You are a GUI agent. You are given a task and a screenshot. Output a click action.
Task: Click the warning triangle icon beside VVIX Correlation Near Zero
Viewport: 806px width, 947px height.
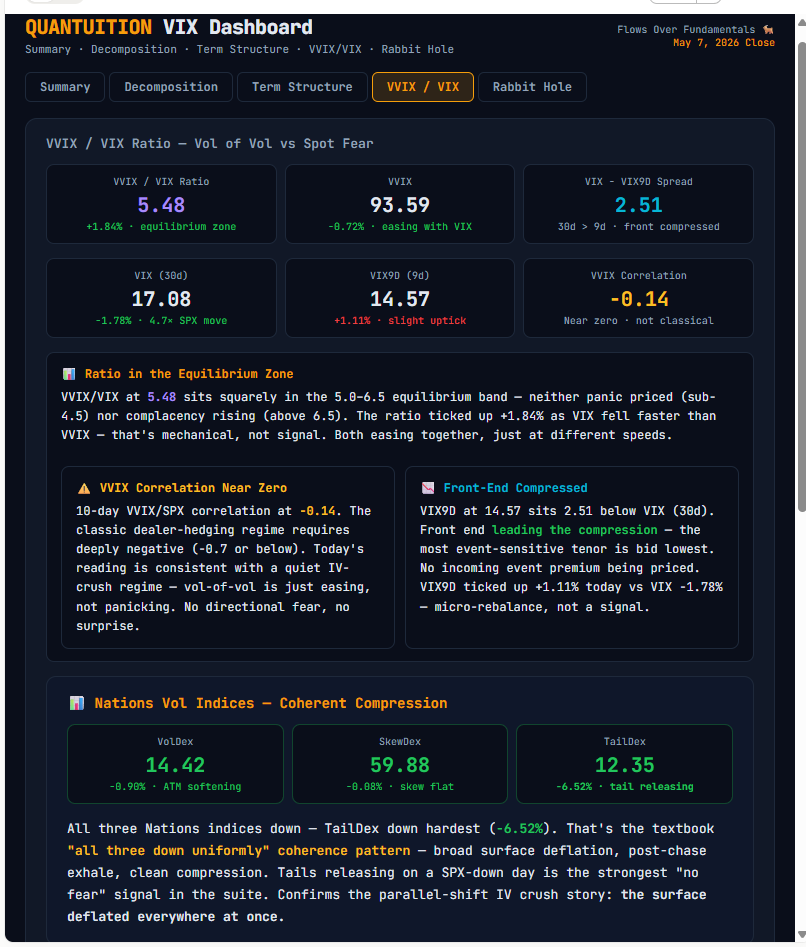click(84, 488)
